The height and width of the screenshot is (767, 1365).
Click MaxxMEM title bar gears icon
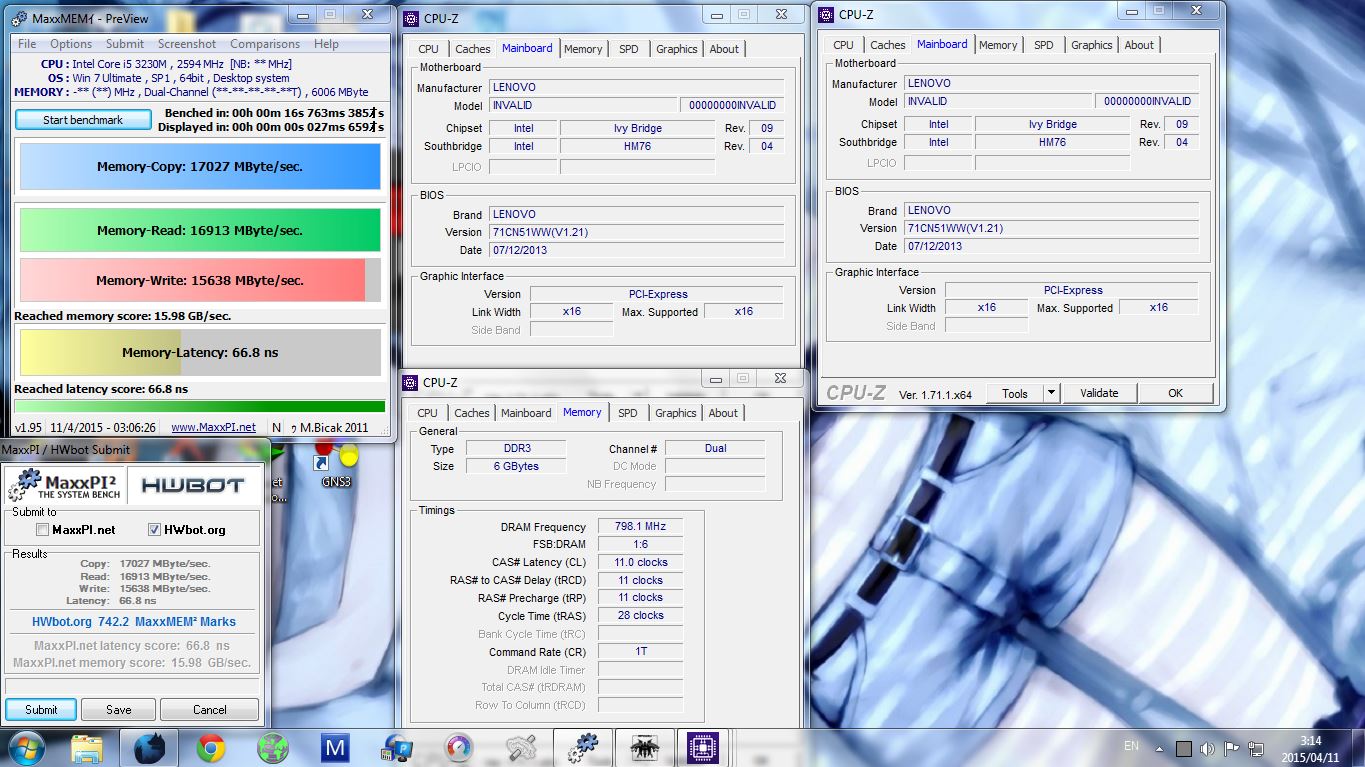pos(19,19)
